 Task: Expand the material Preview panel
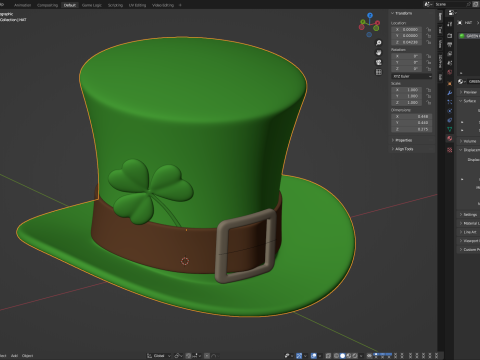pos(469,92)
